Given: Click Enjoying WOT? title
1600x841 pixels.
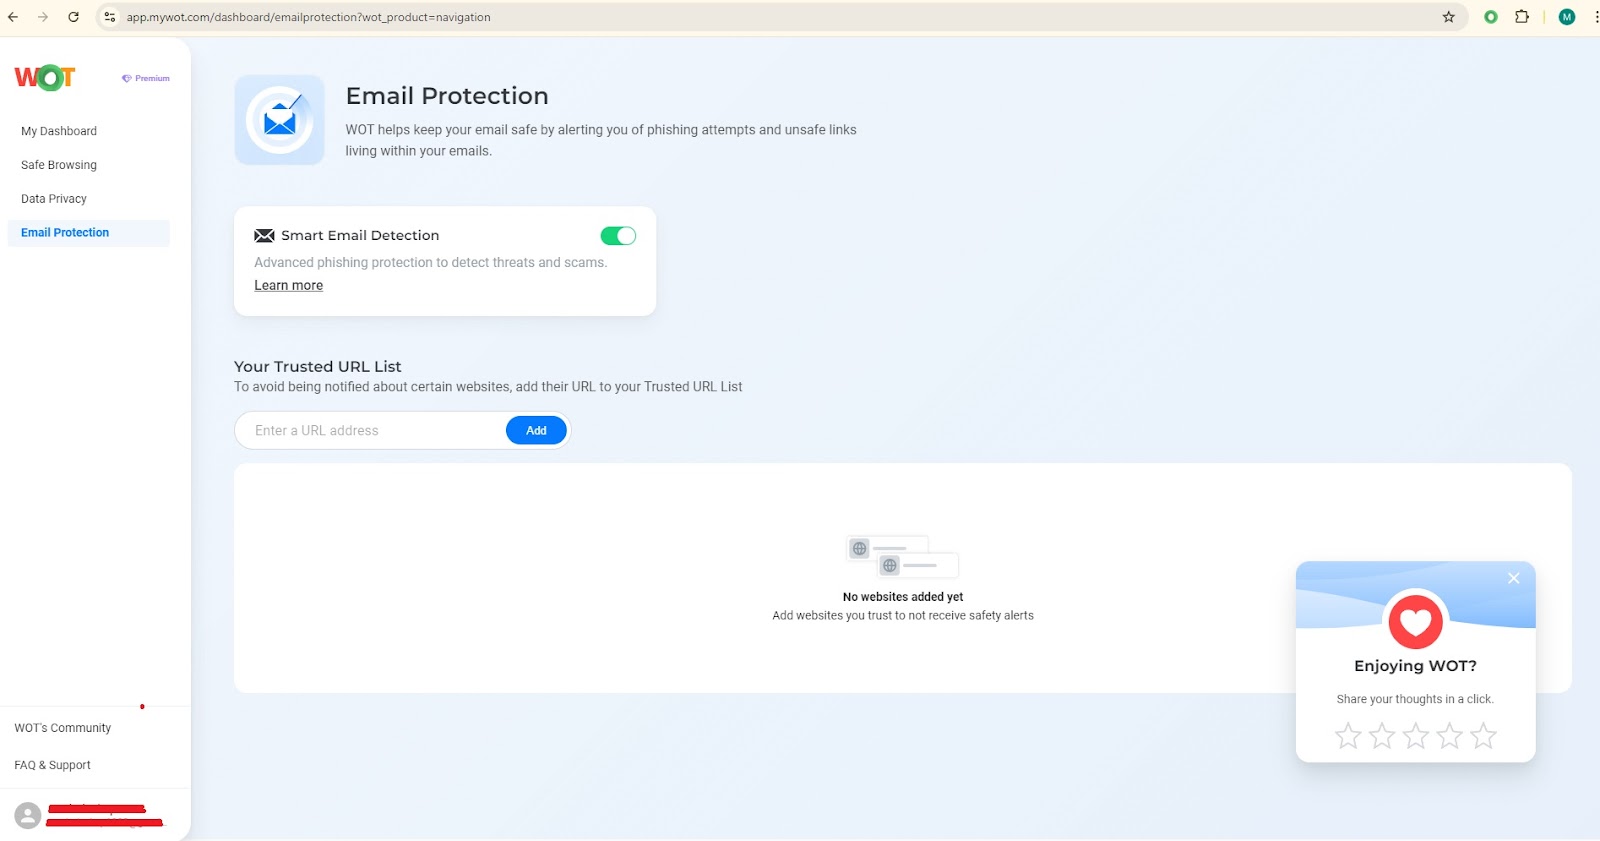Looking at the screenshot, I should 1415,666.
